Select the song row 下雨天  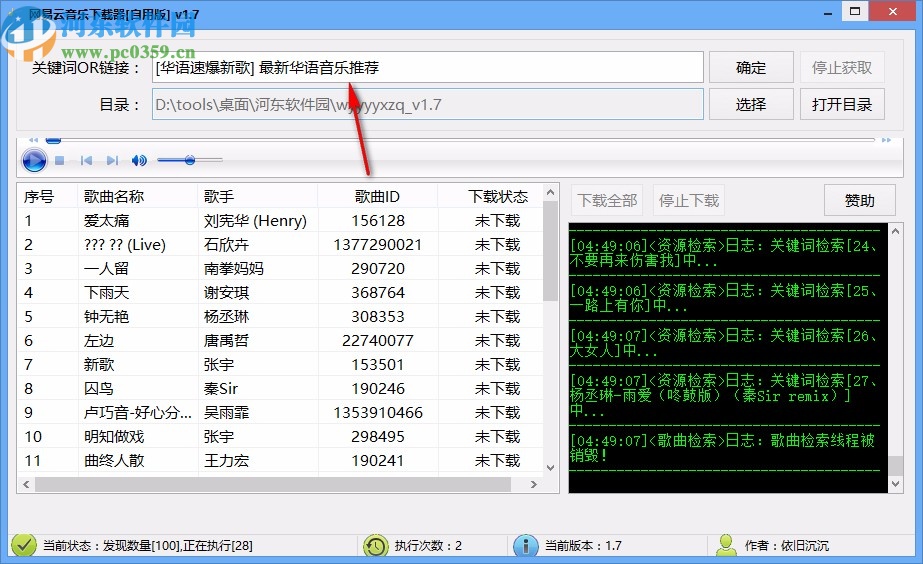(x=280, y=293)
